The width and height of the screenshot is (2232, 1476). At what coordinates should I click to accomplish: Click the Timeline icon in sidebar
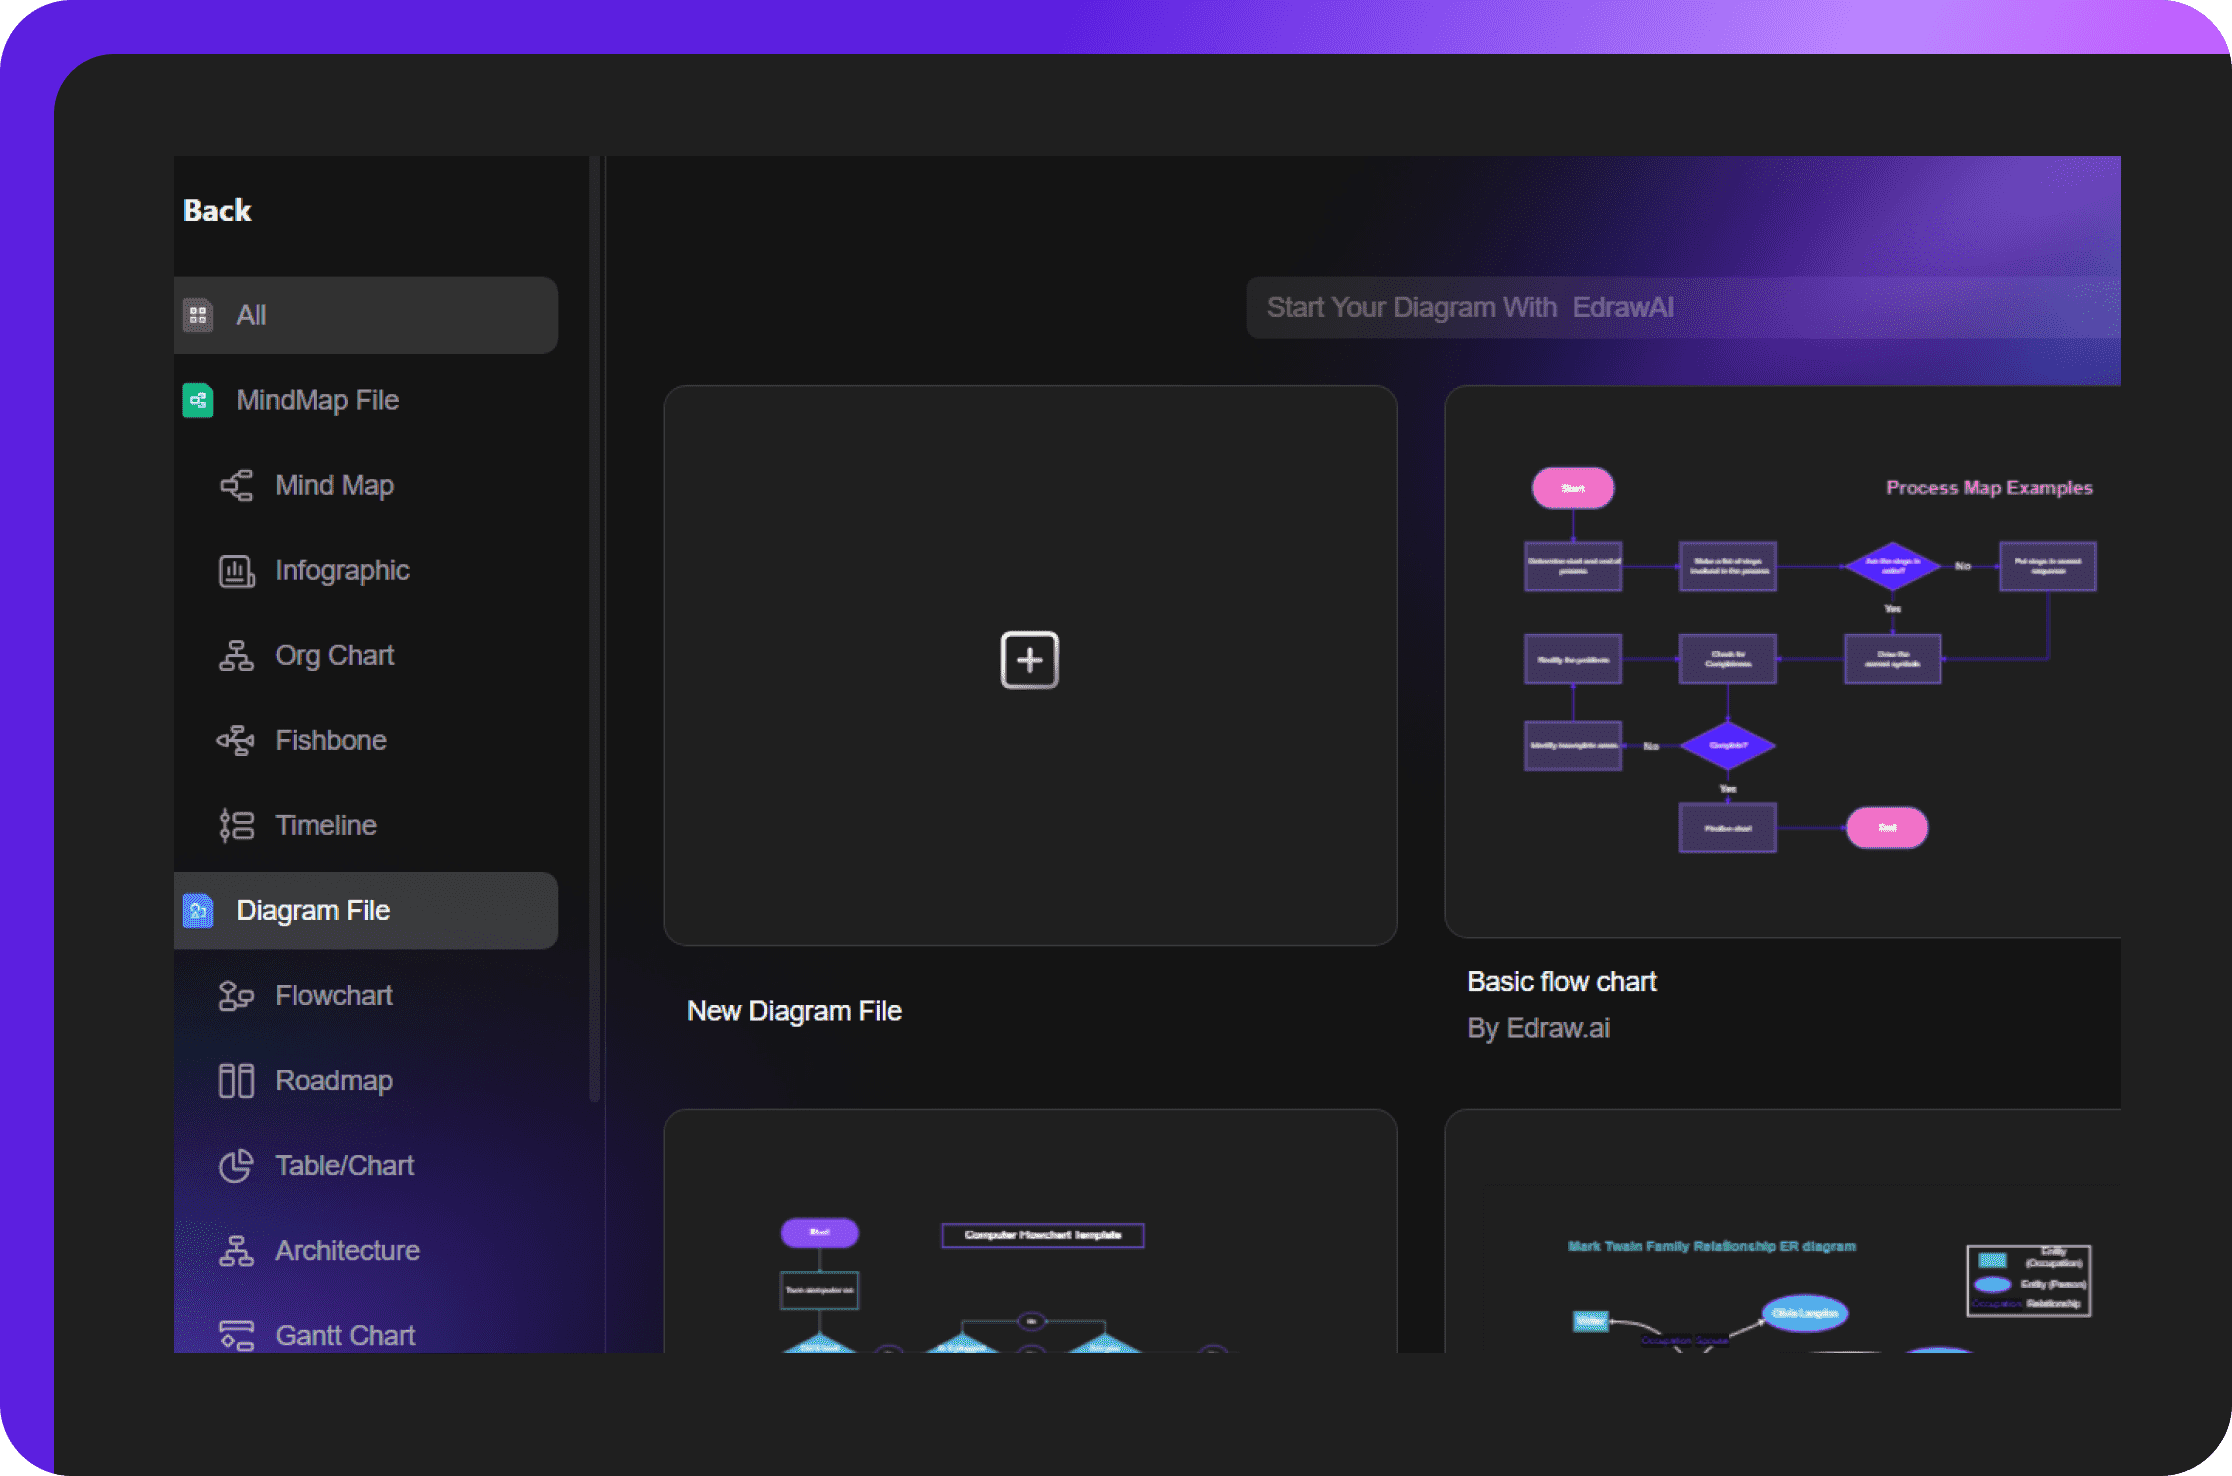click(x=236, y=824)
